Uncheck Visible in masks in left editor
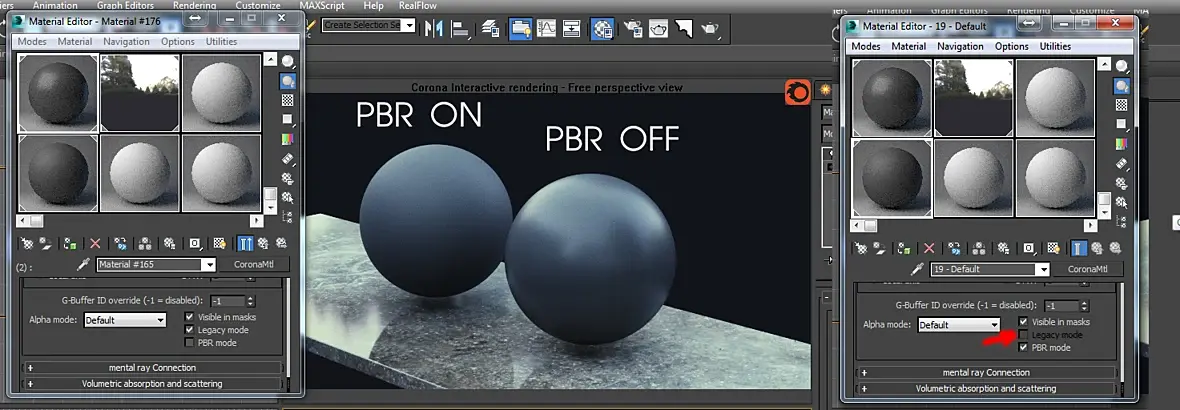The height and width of the screenshot is (410, 1180). (x=190, y=317)
